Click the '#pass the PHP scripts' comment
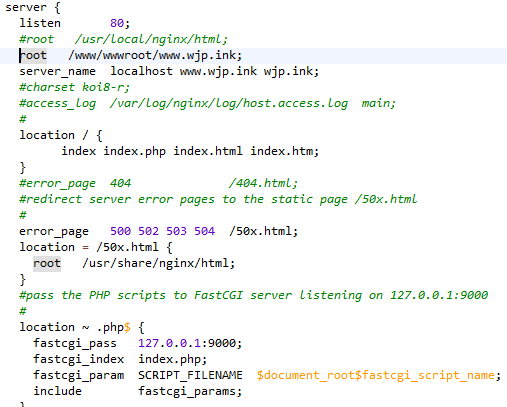Image resolution: width=507 pixels, height=407 pixels. pyautogui.click(x=253, y=295)
